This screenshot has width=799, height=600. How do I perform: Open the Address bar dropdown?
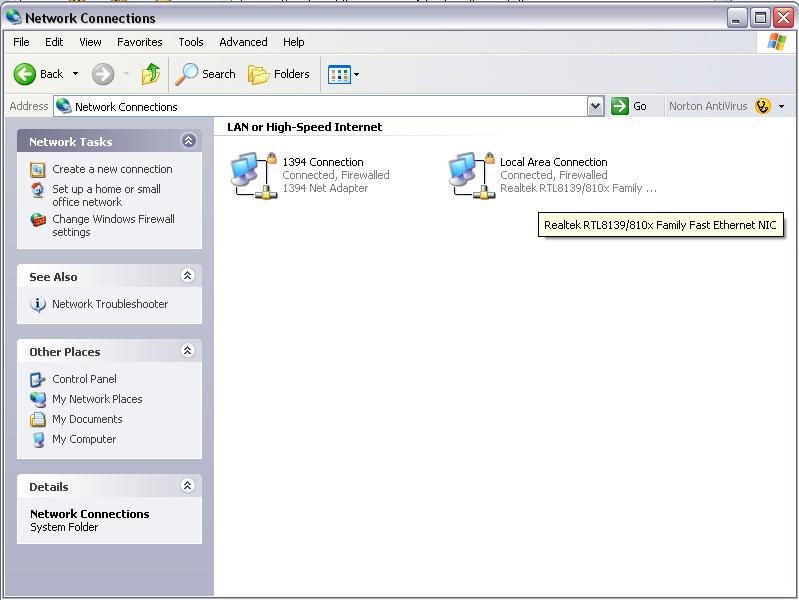[x=595, y=106]
